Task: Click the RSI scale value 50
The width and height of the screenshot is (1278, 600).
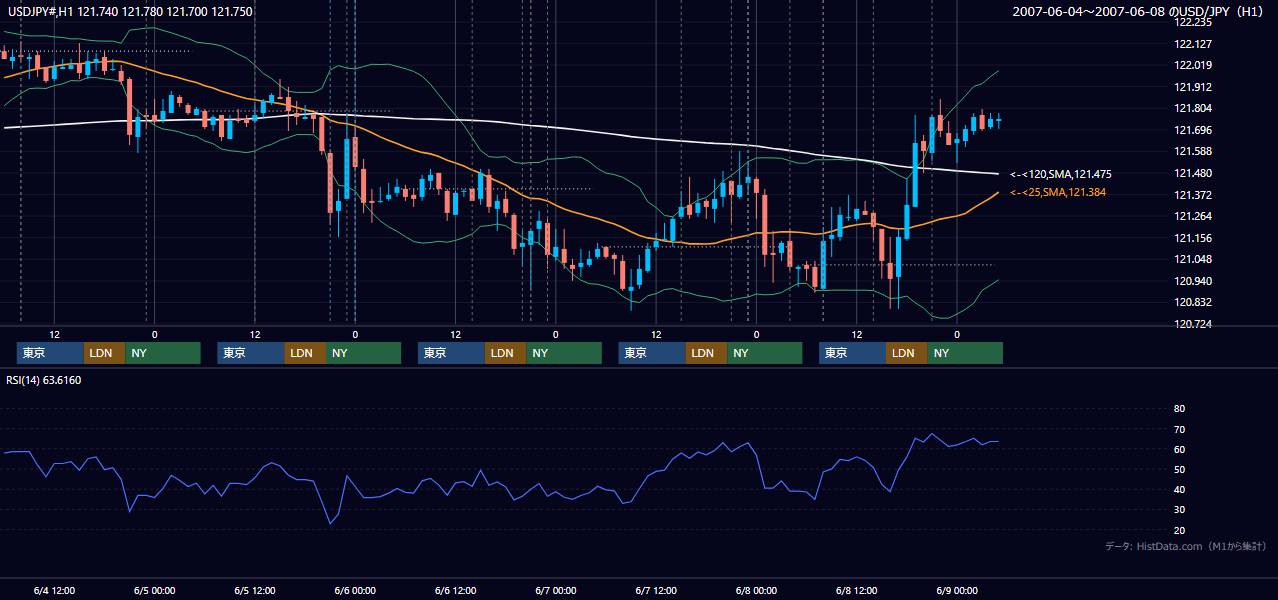Action: 1179,469
